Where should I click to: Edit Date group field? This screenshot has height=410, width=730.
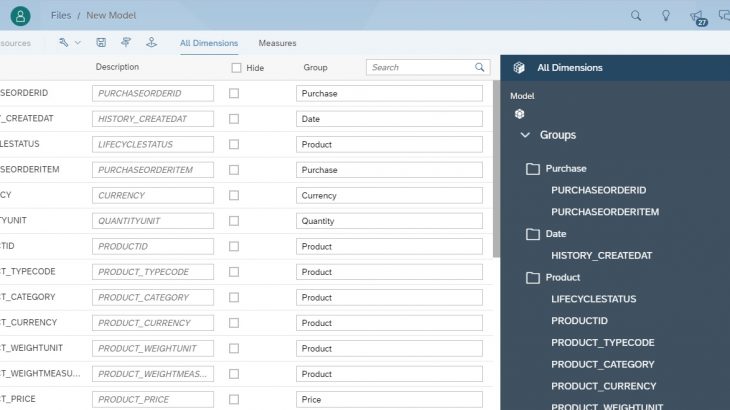click(x=389, y=119)
